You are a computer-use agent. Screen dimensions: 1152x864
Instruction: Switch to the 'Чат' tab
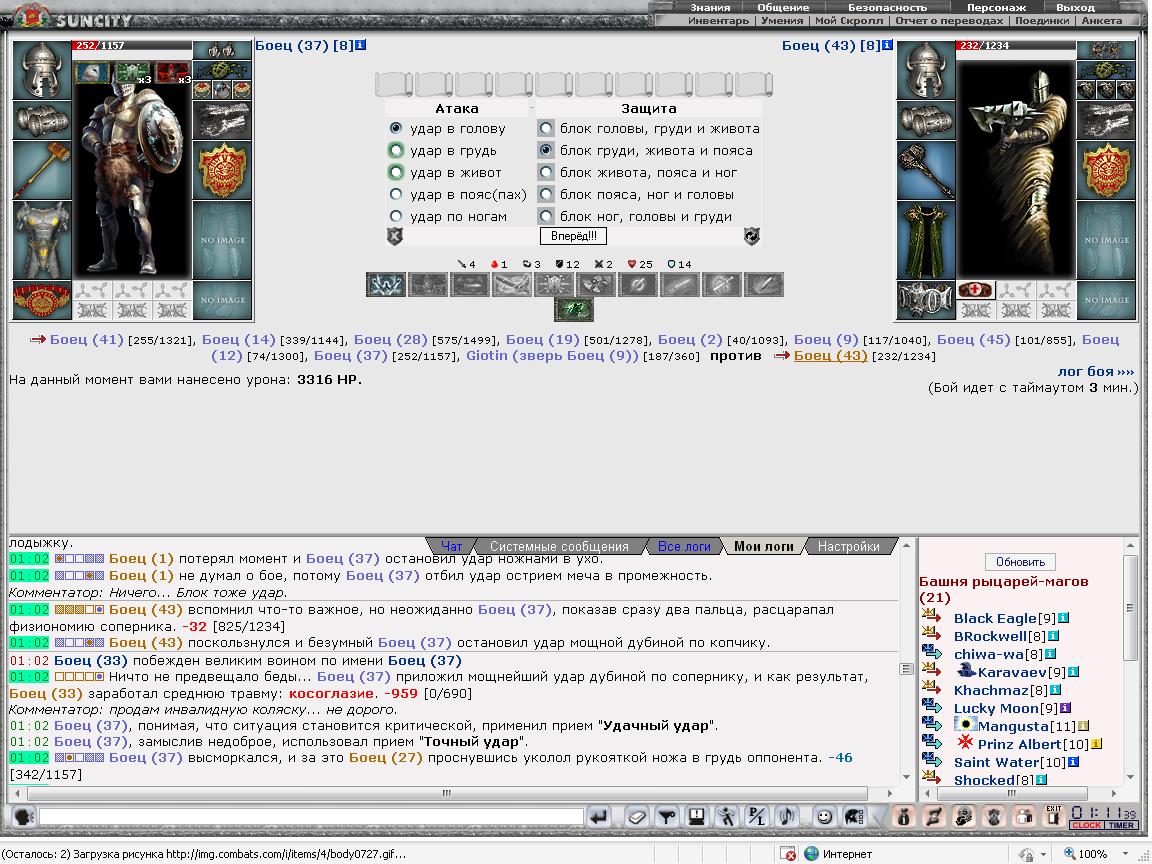click(451, 547)
